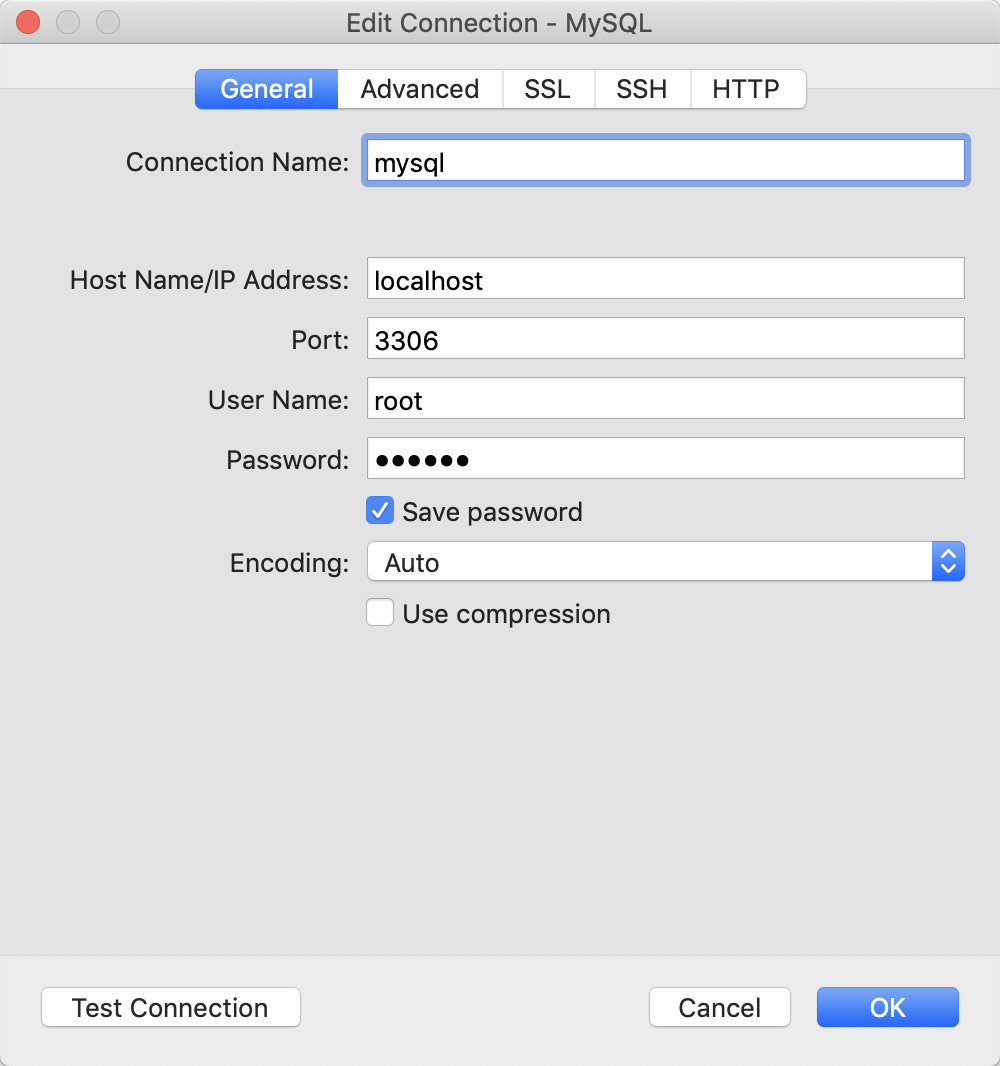Switch to the General tab
1000x1066 pixels.
266,89
